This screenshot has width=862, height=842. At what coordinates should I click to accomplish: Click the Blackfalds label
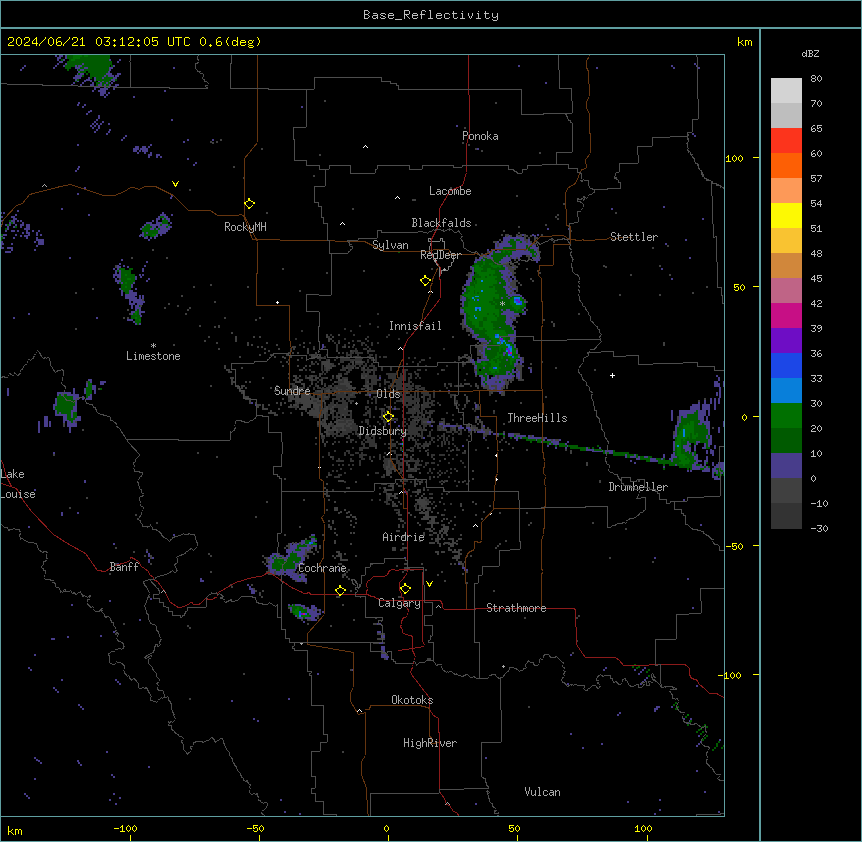(441, 223)
